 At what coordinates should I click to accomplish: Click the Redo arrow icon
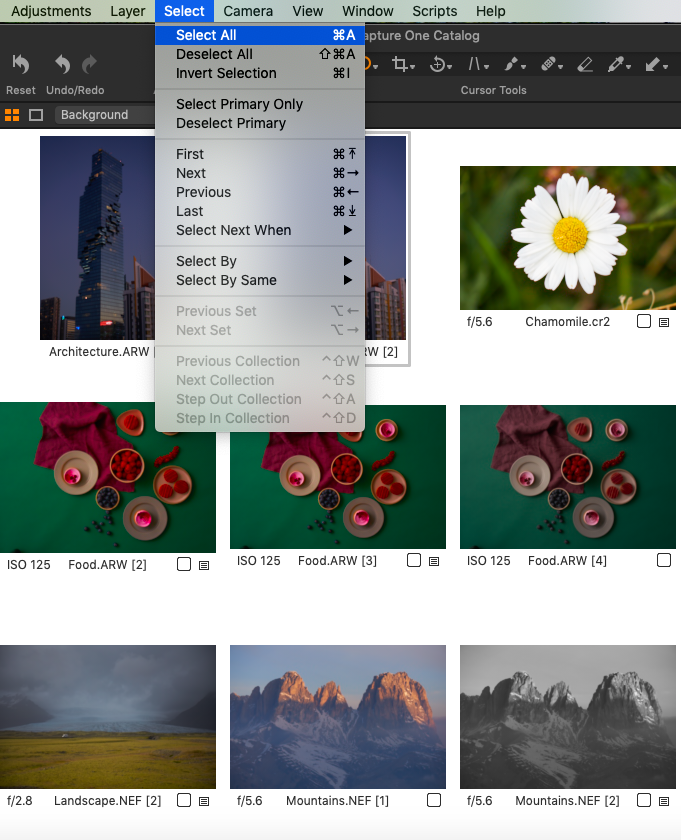pos(89,64)
